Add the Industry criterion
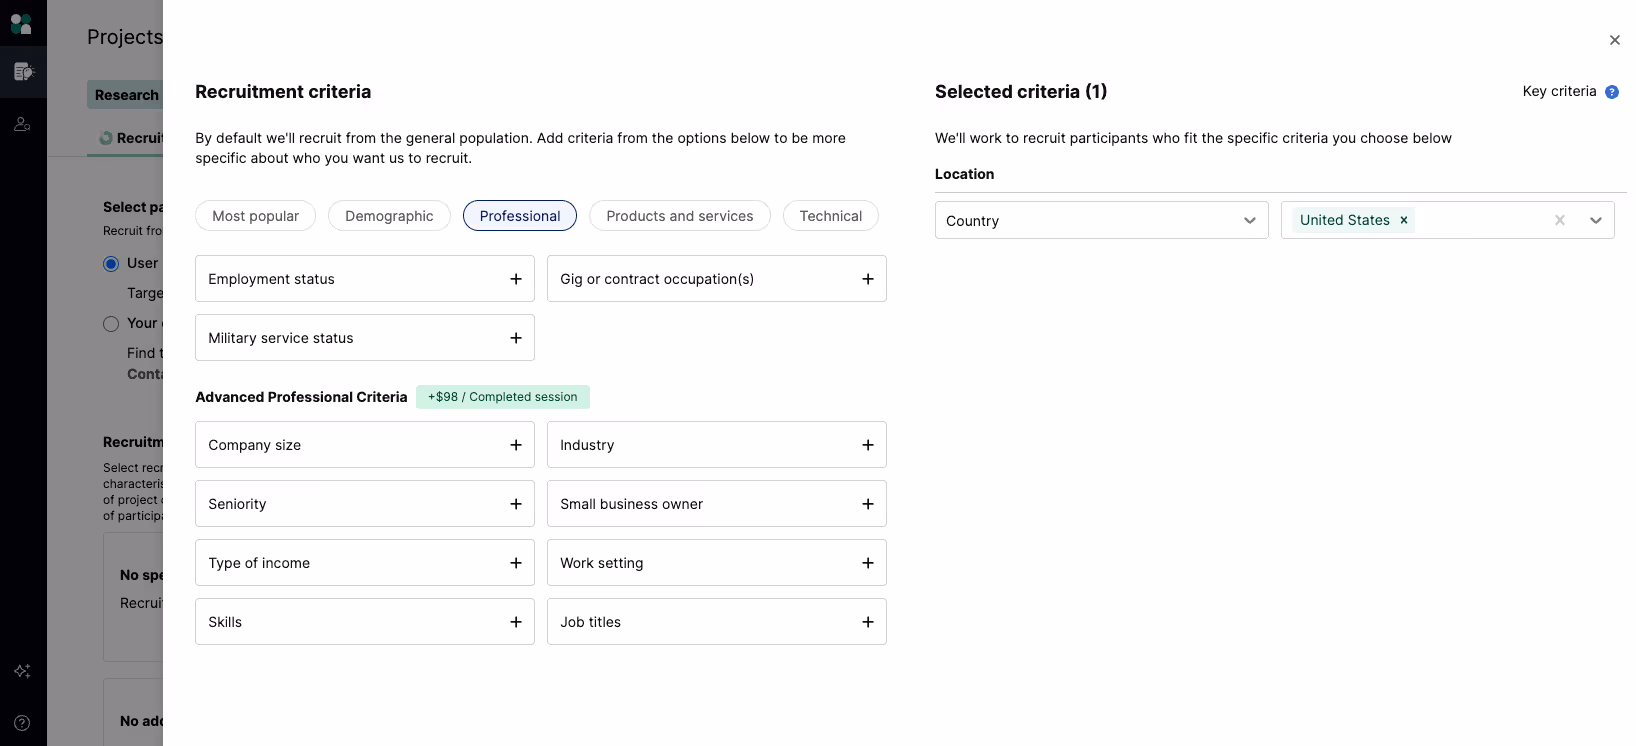1636x746 pixels. coord(868,445)
